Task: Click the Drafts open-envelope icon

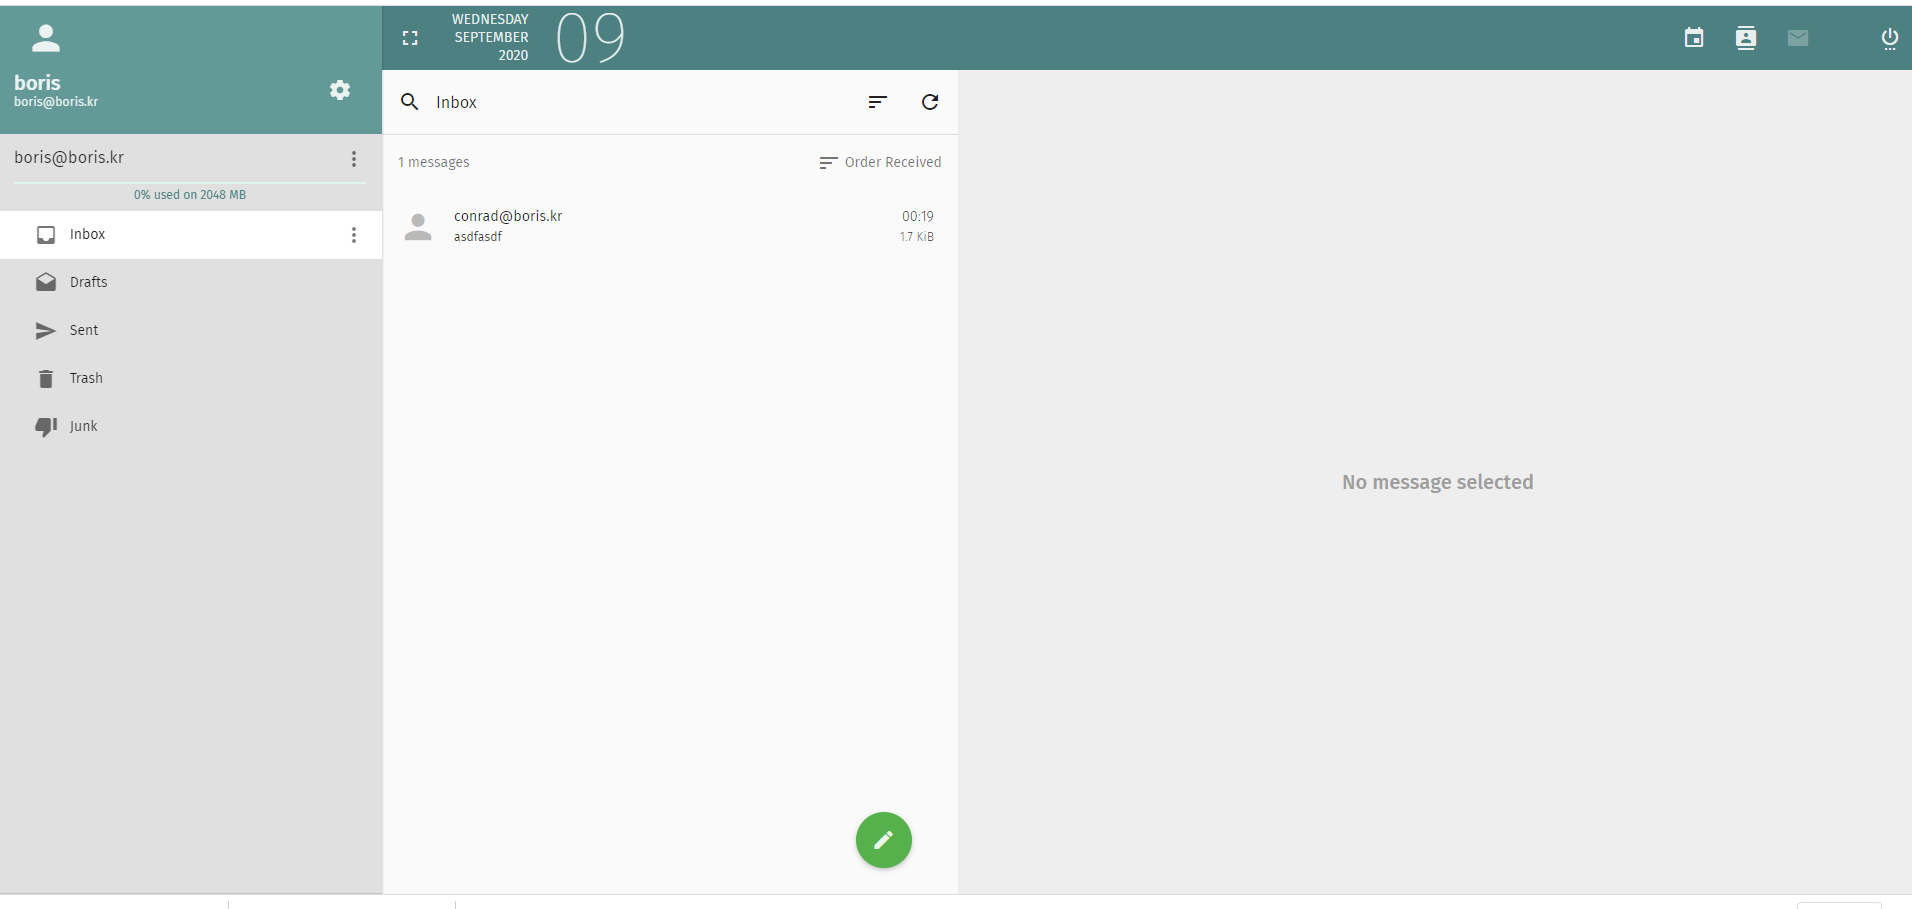Action: click(46, 282)
